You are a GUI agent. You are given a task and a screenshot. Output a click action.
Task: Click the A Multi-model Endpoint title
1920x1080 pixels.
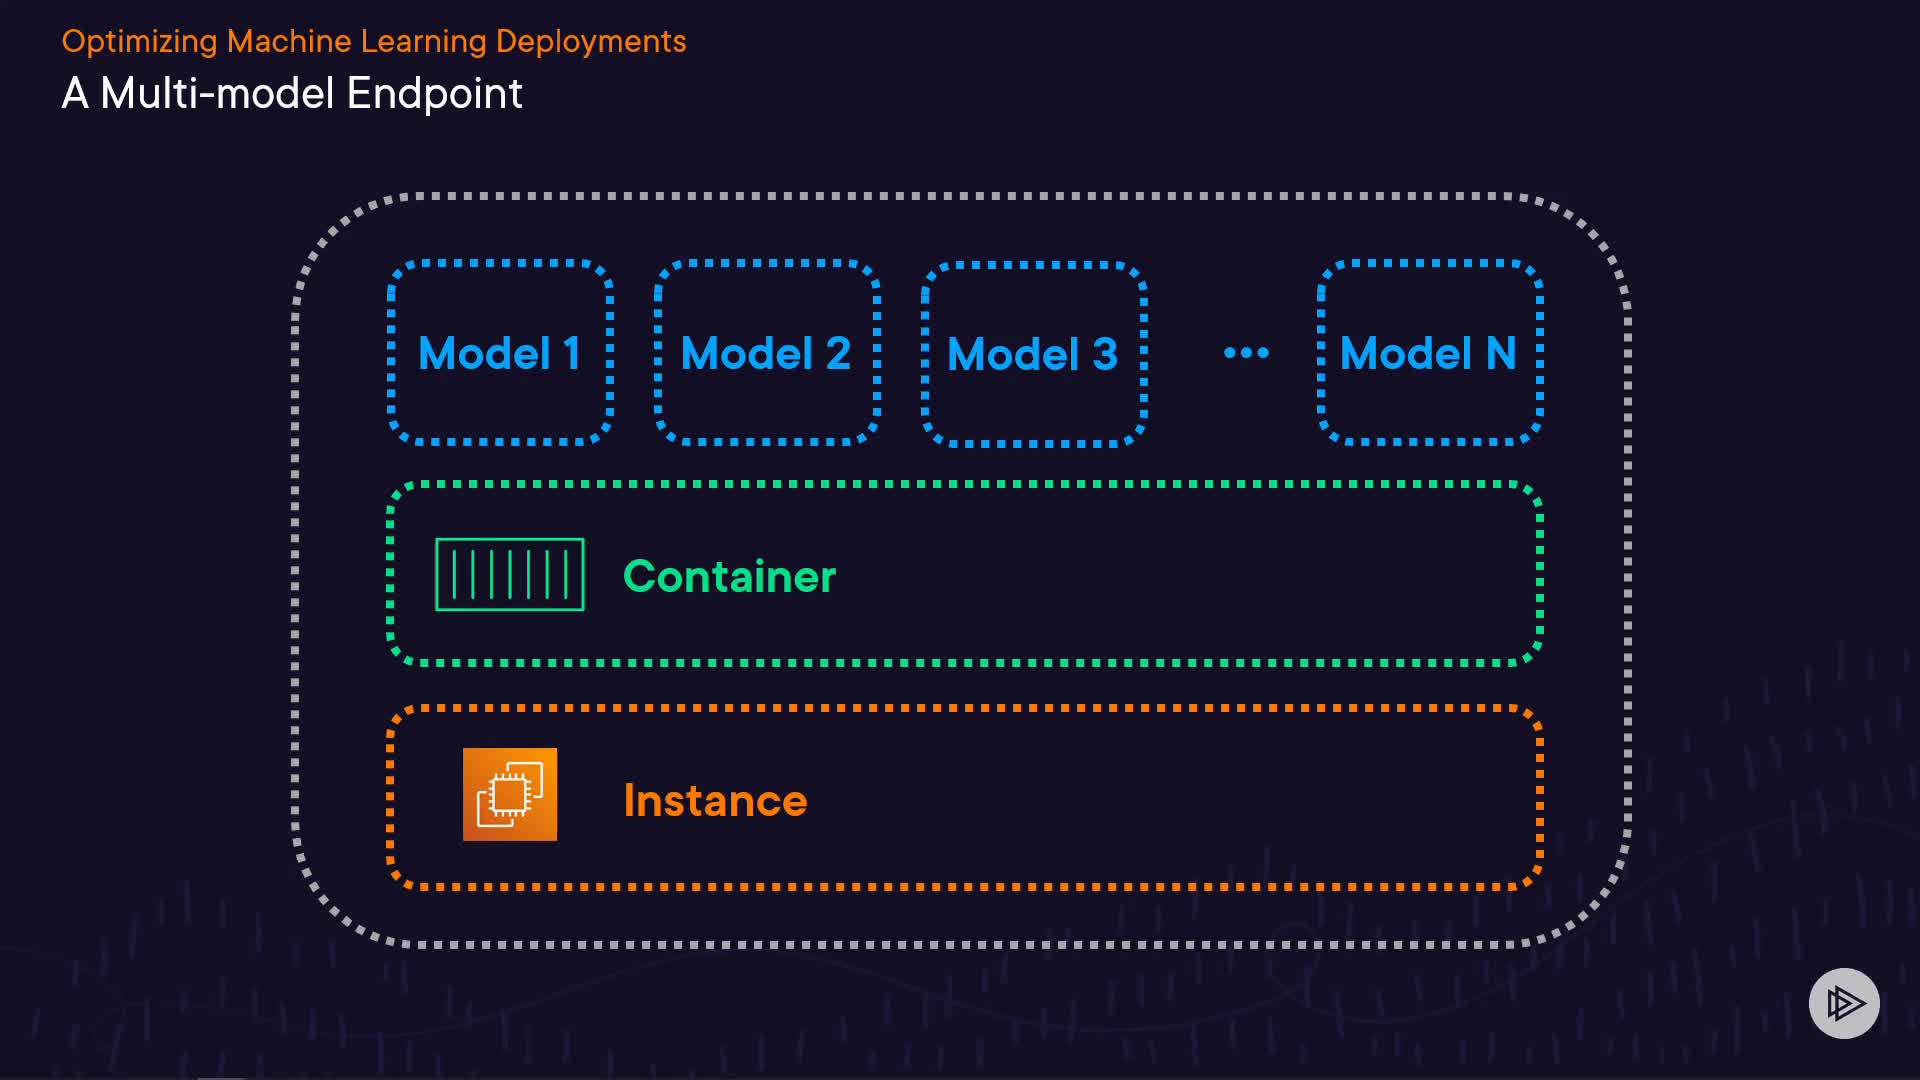point(291,94)
